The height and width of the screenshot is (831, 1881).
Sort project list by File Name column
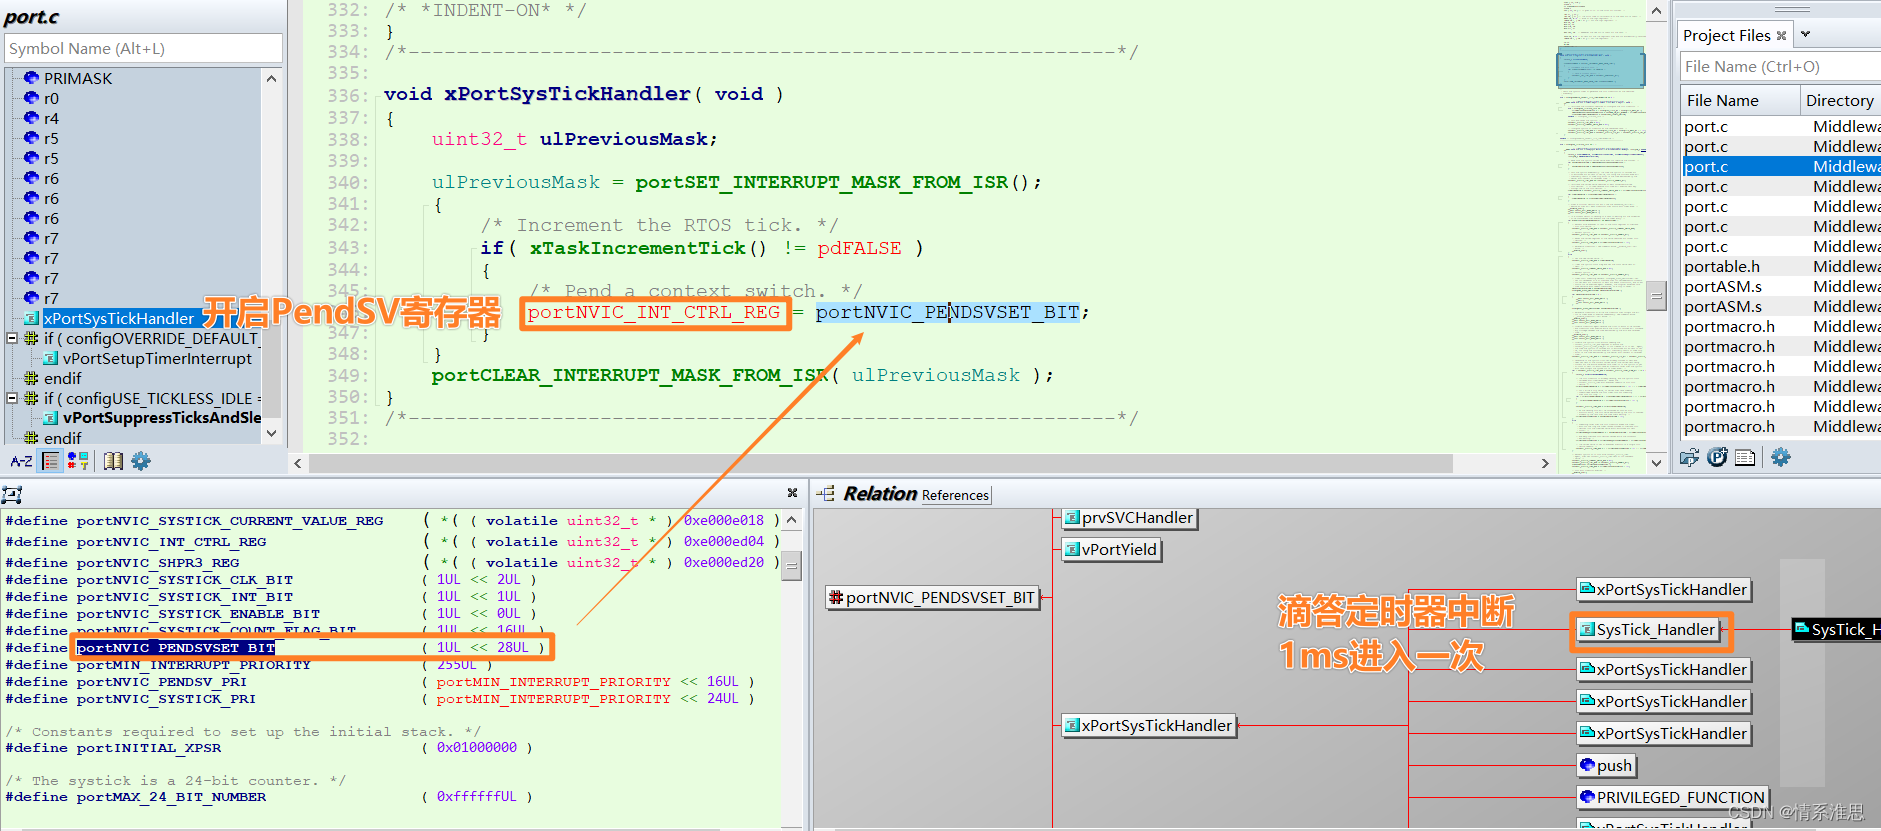point(1740,100)
